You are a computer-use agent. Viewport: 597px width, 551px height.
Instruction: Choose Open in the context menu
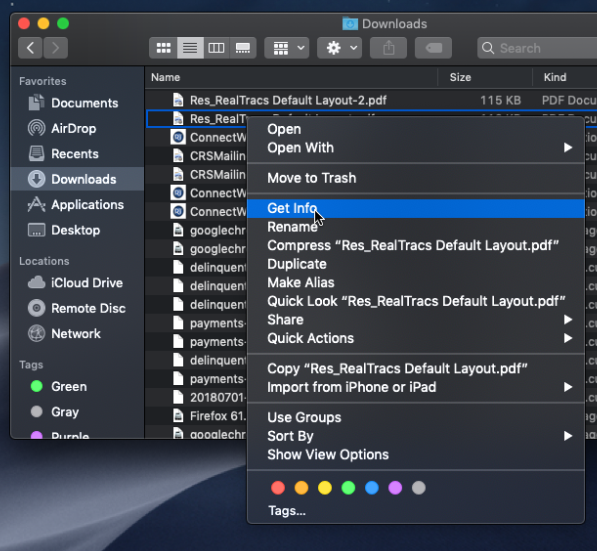[416, 129]
